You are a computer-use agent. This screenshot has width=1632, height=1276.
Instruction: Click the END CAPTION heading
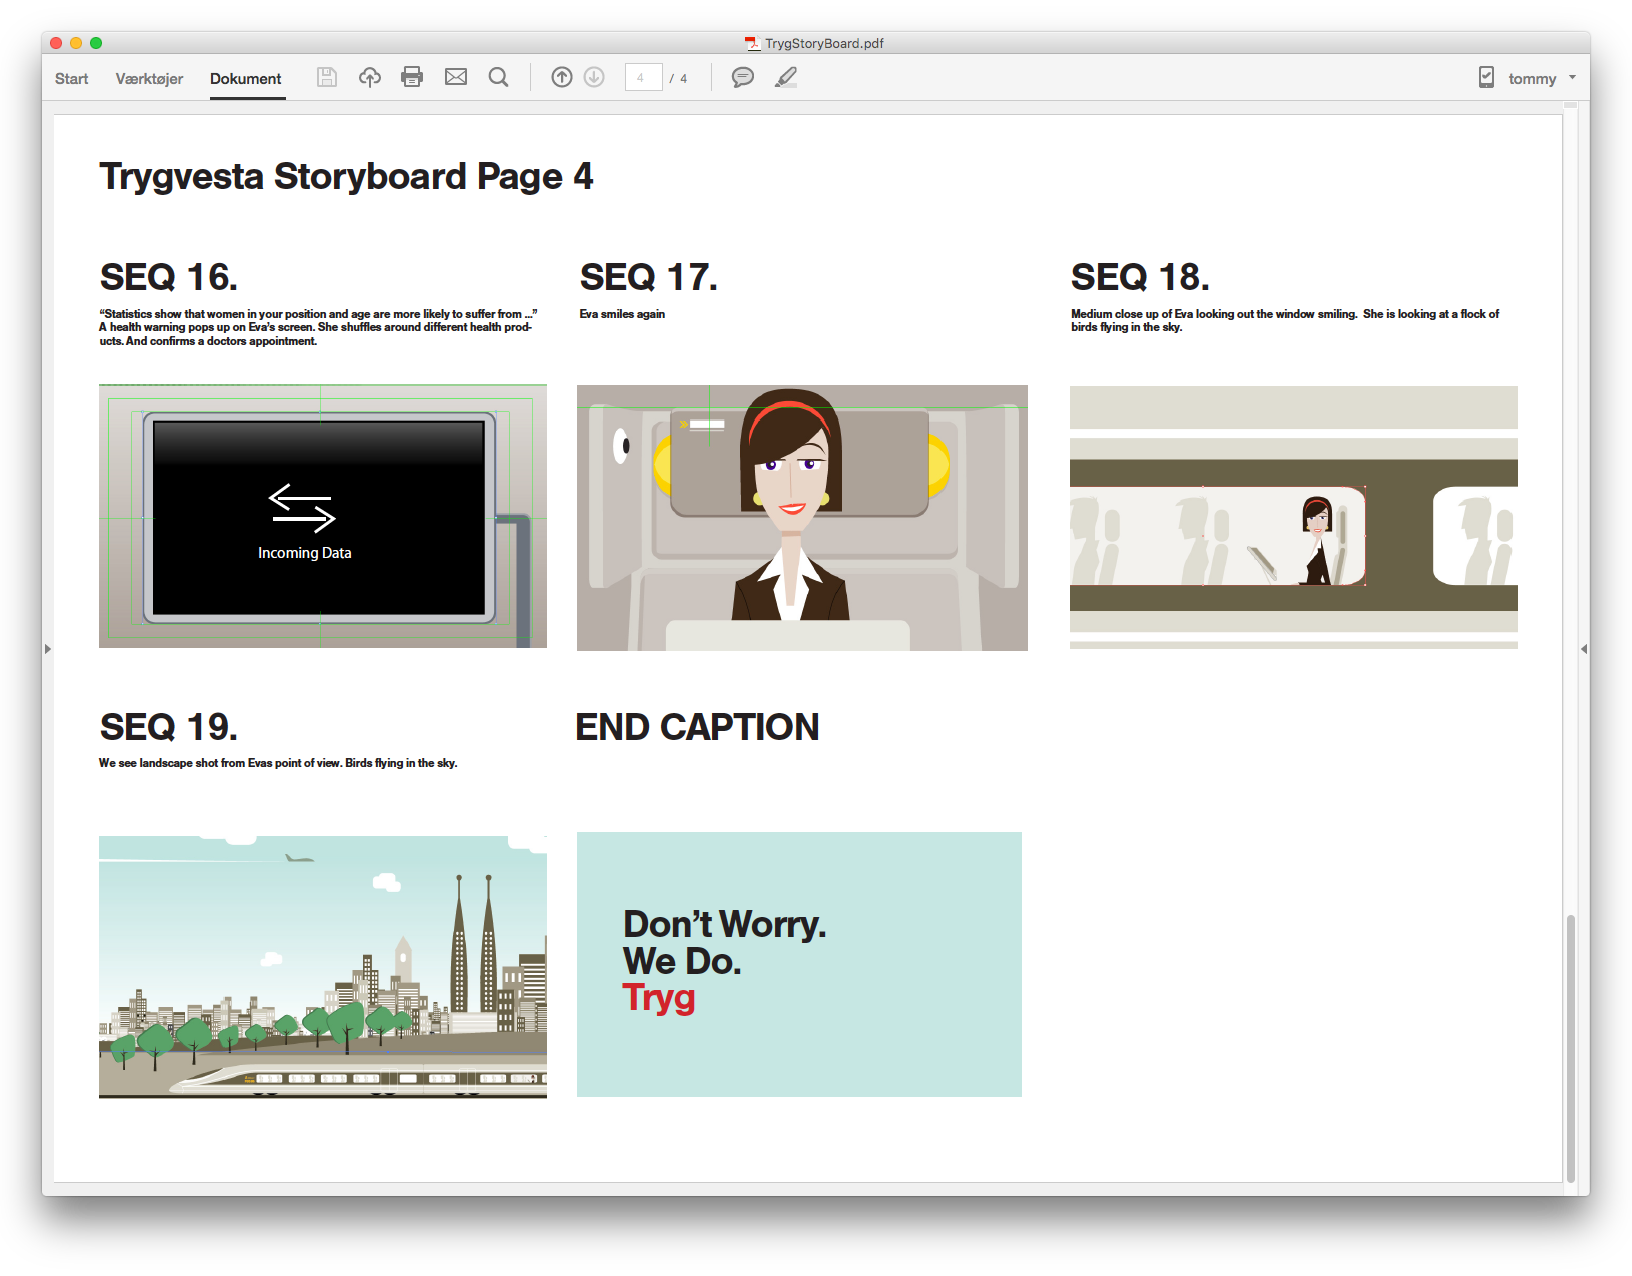tap(697, 727)
